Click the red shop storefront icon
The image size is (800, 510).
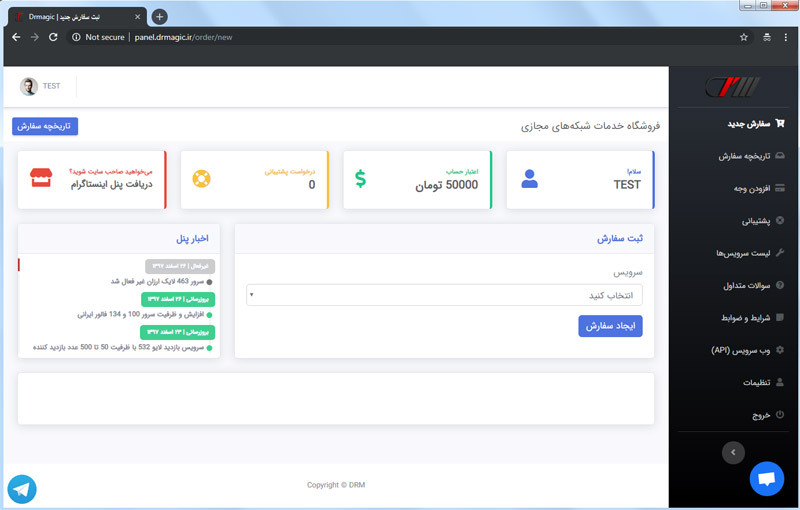(41, 178)
